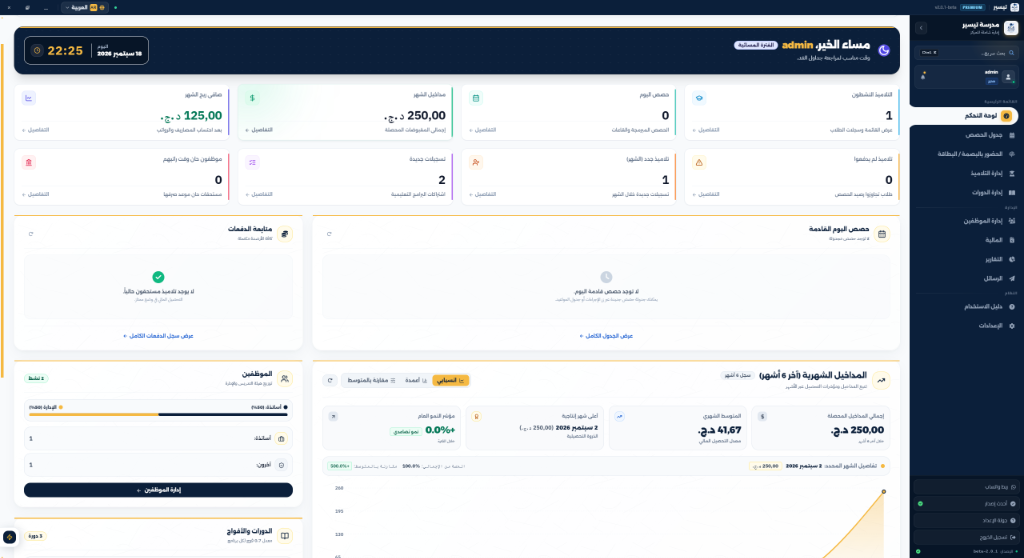
Task: Click the المداخيل الشهرية trend icon
Action: coord(881,380)
